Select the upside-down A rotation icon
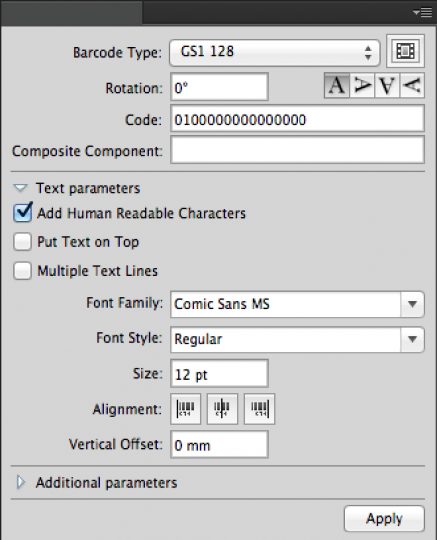 pyautogui.click(x=387, y=85)
